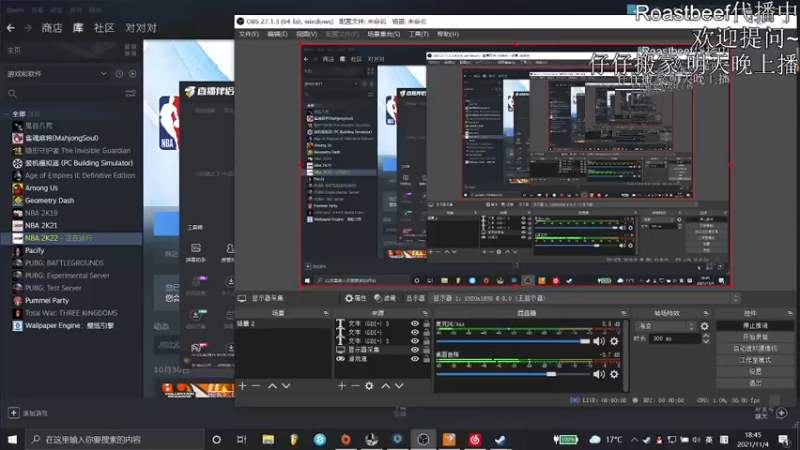Open Windows Start menu
The image size is (800, 450).
[x=12, y=439]
